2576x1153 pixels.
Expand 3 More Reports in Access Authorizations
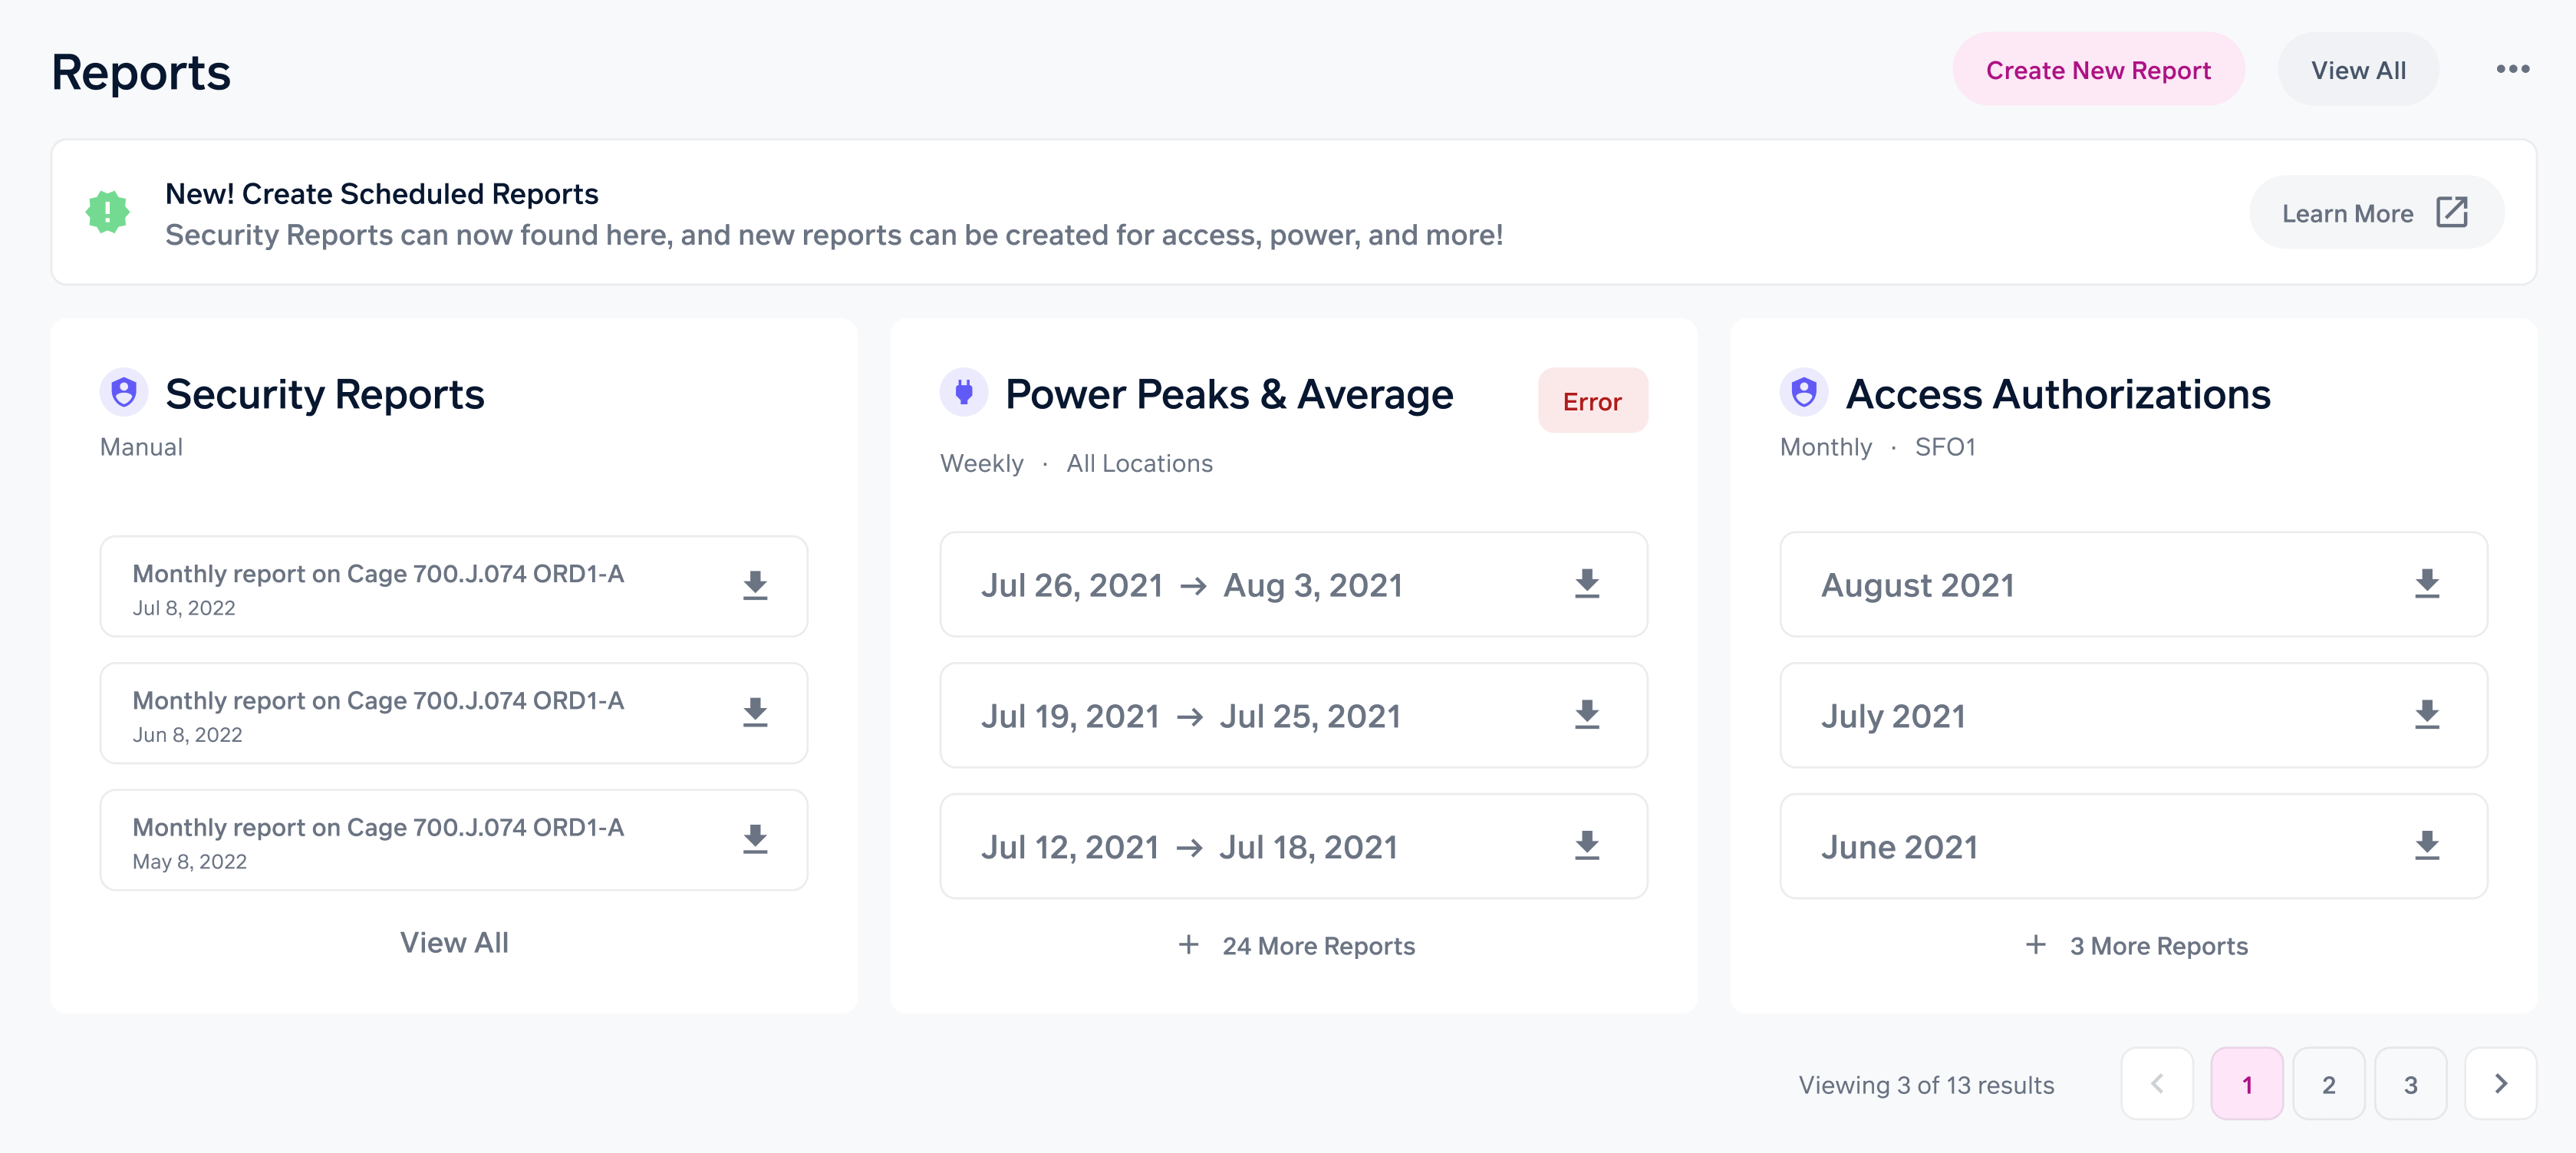click(x=2136, y=945)
